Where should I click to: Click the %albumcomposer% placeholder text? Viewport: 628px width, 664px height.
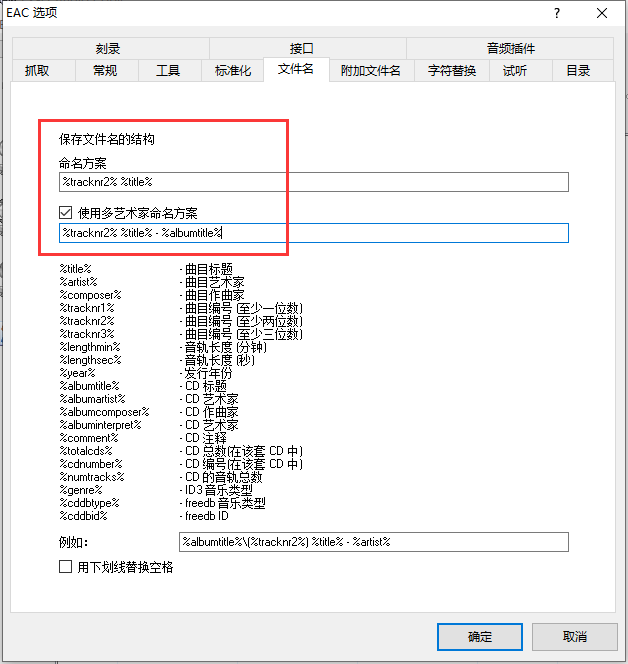coord(104,412)
